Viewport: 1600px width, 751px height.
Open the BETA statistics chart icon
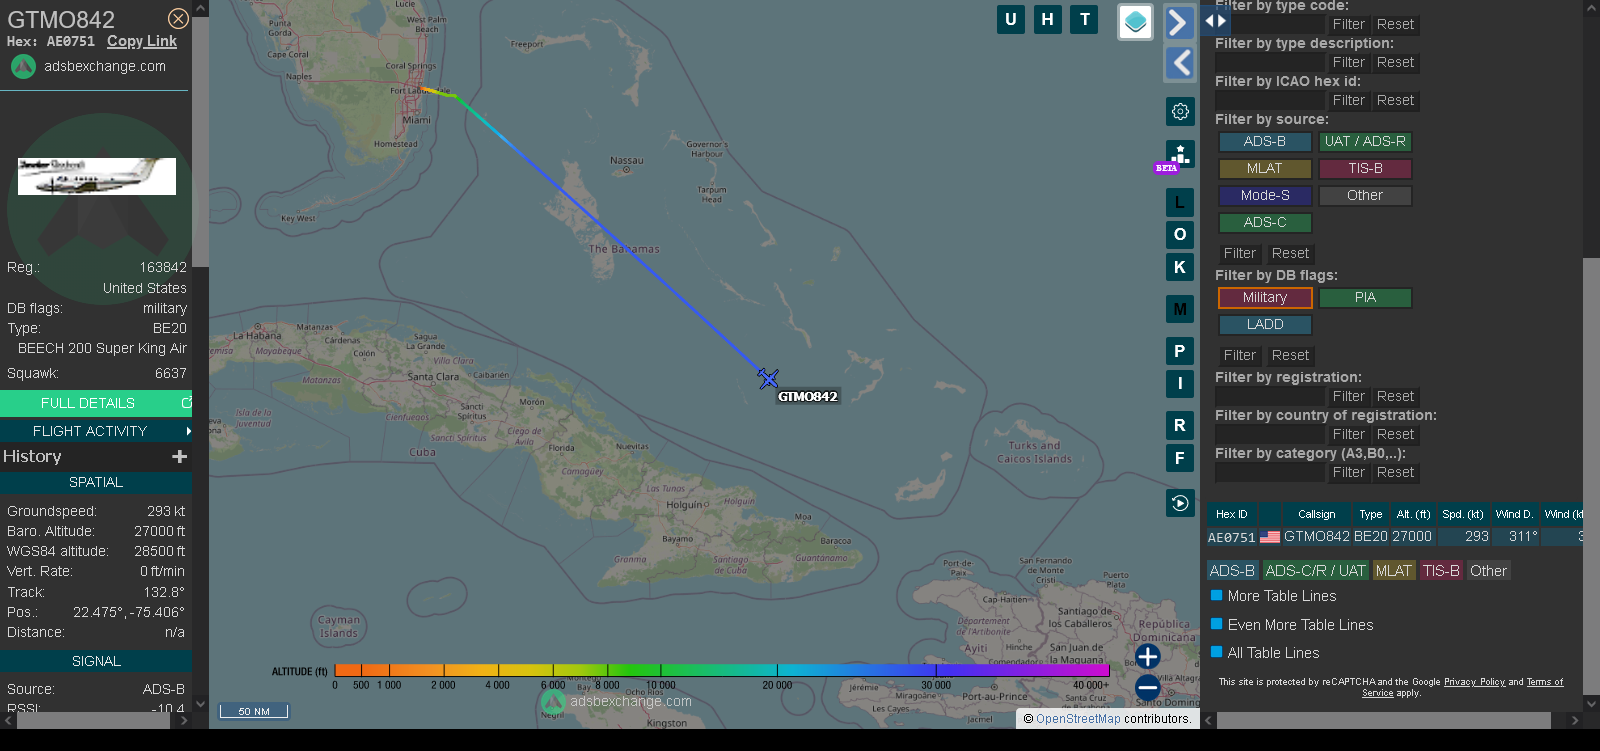pos(1180,155)
